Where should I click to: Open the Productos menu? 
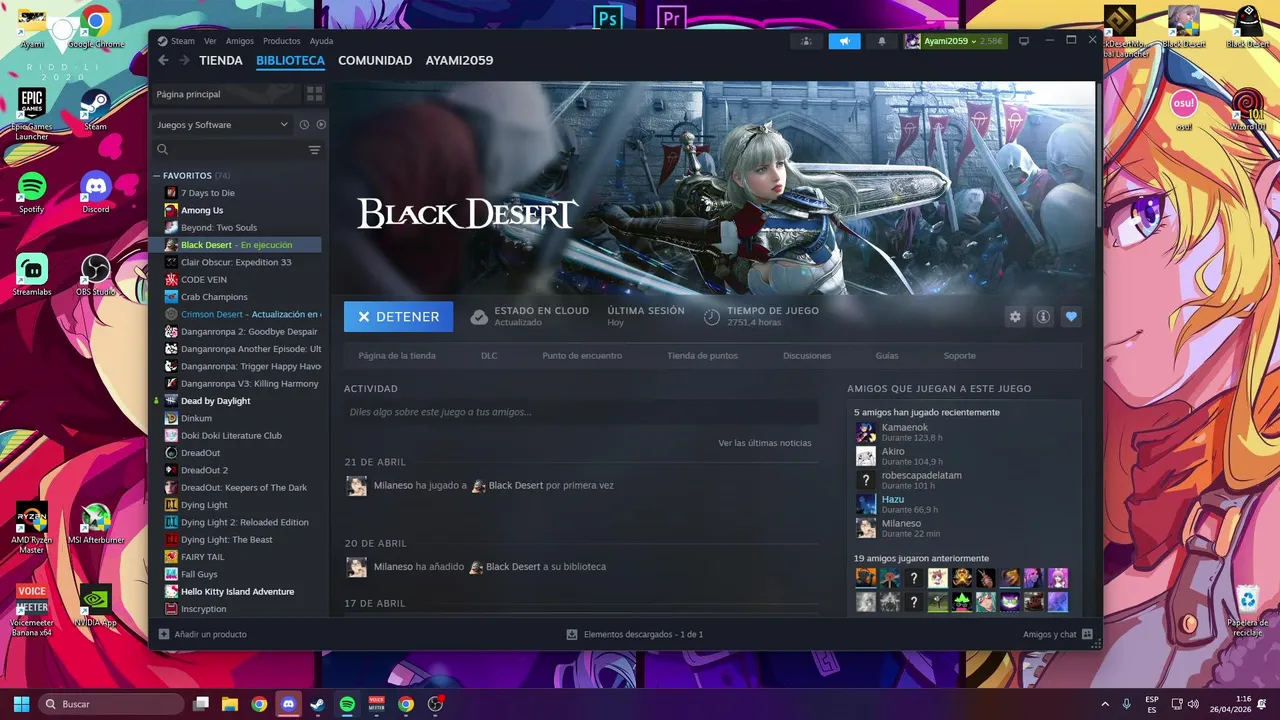(x=282, y=41)
